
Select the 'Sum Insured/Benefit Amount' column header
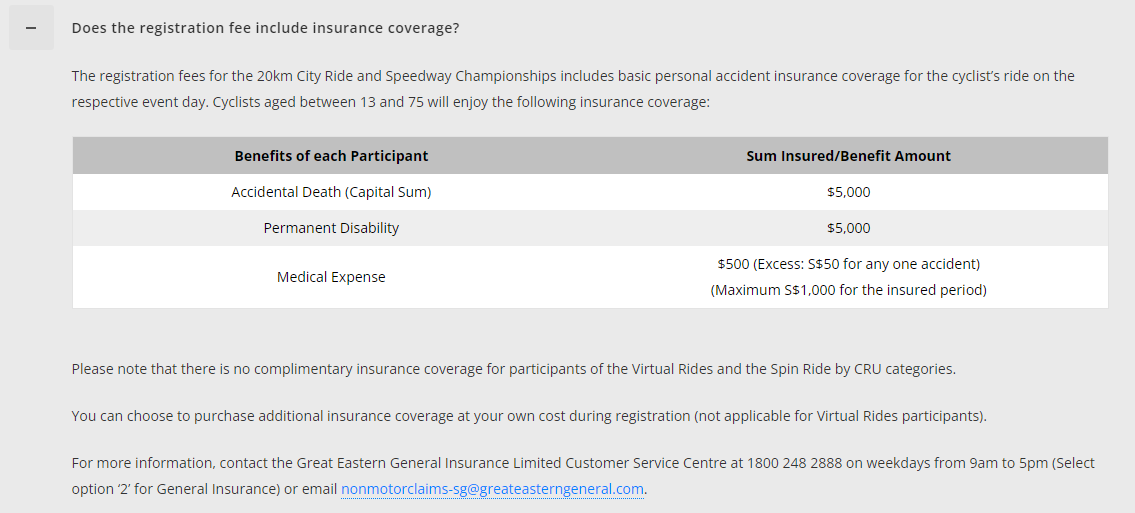tap(848, 156)
